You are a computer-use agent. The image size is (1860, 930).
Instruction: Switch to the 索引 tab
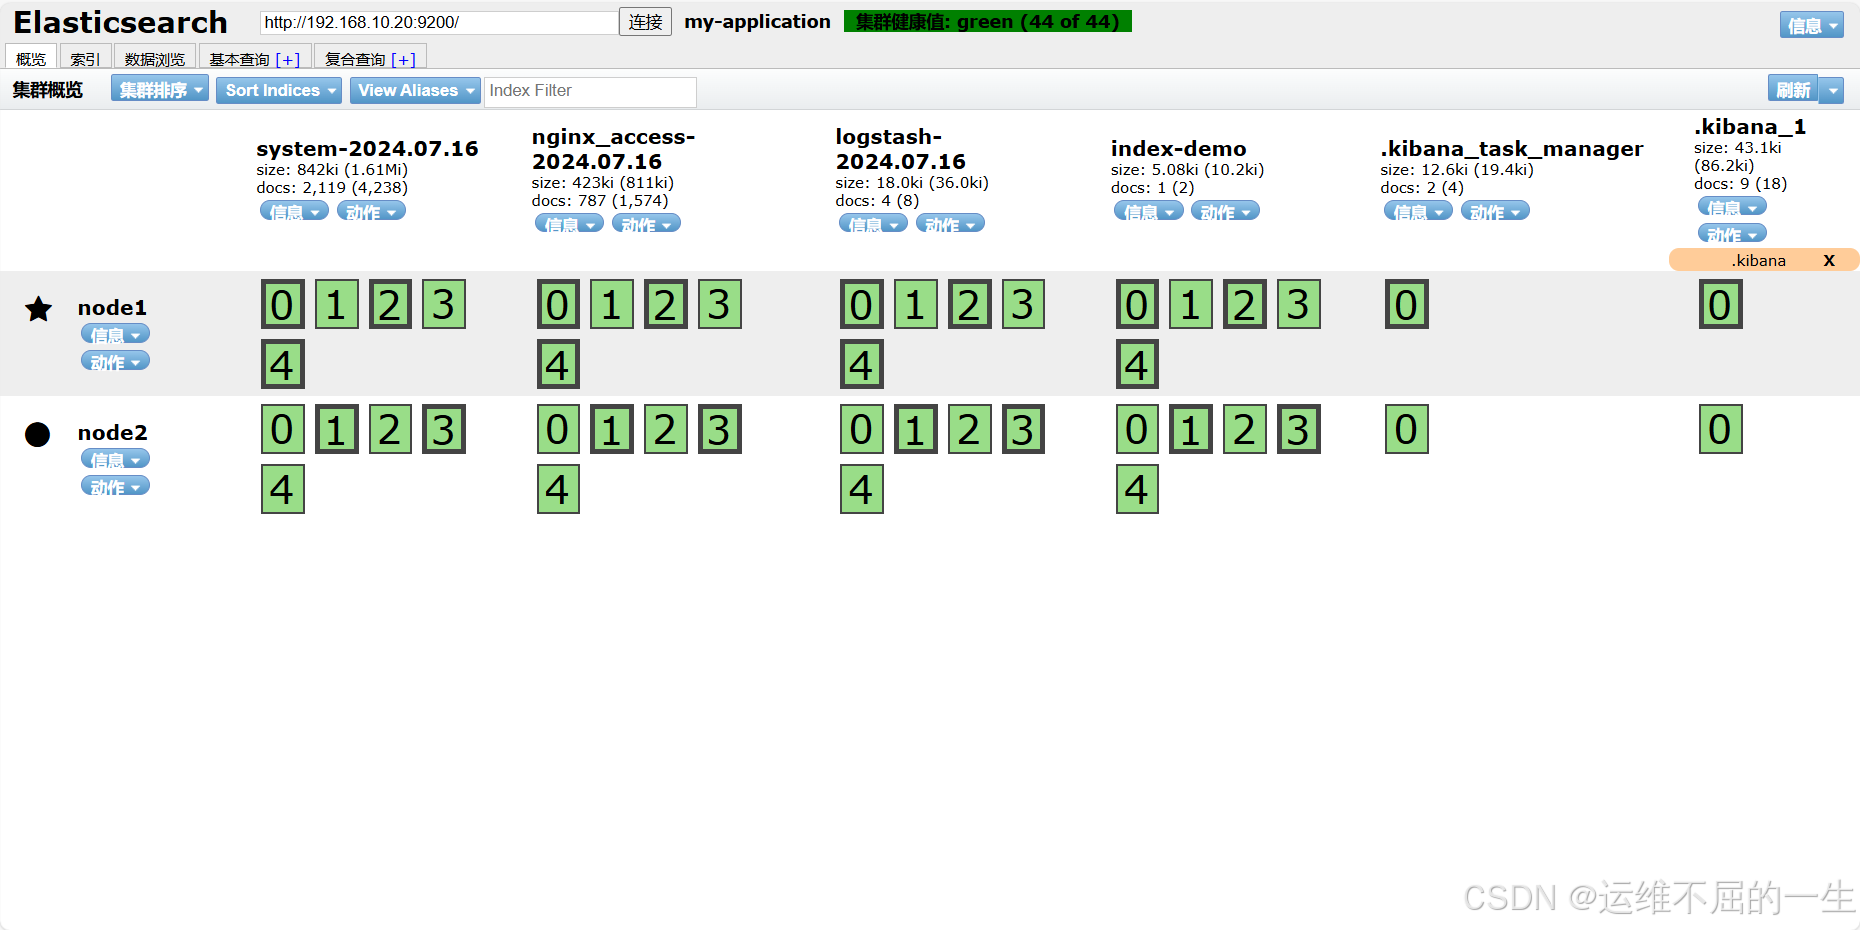(85, 58)
